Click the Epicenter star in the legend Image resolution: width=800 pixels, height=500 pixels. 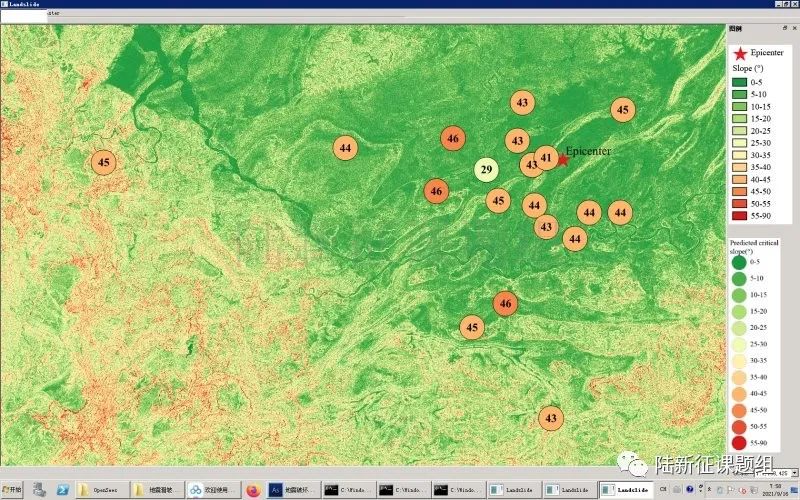click(738, 52)
